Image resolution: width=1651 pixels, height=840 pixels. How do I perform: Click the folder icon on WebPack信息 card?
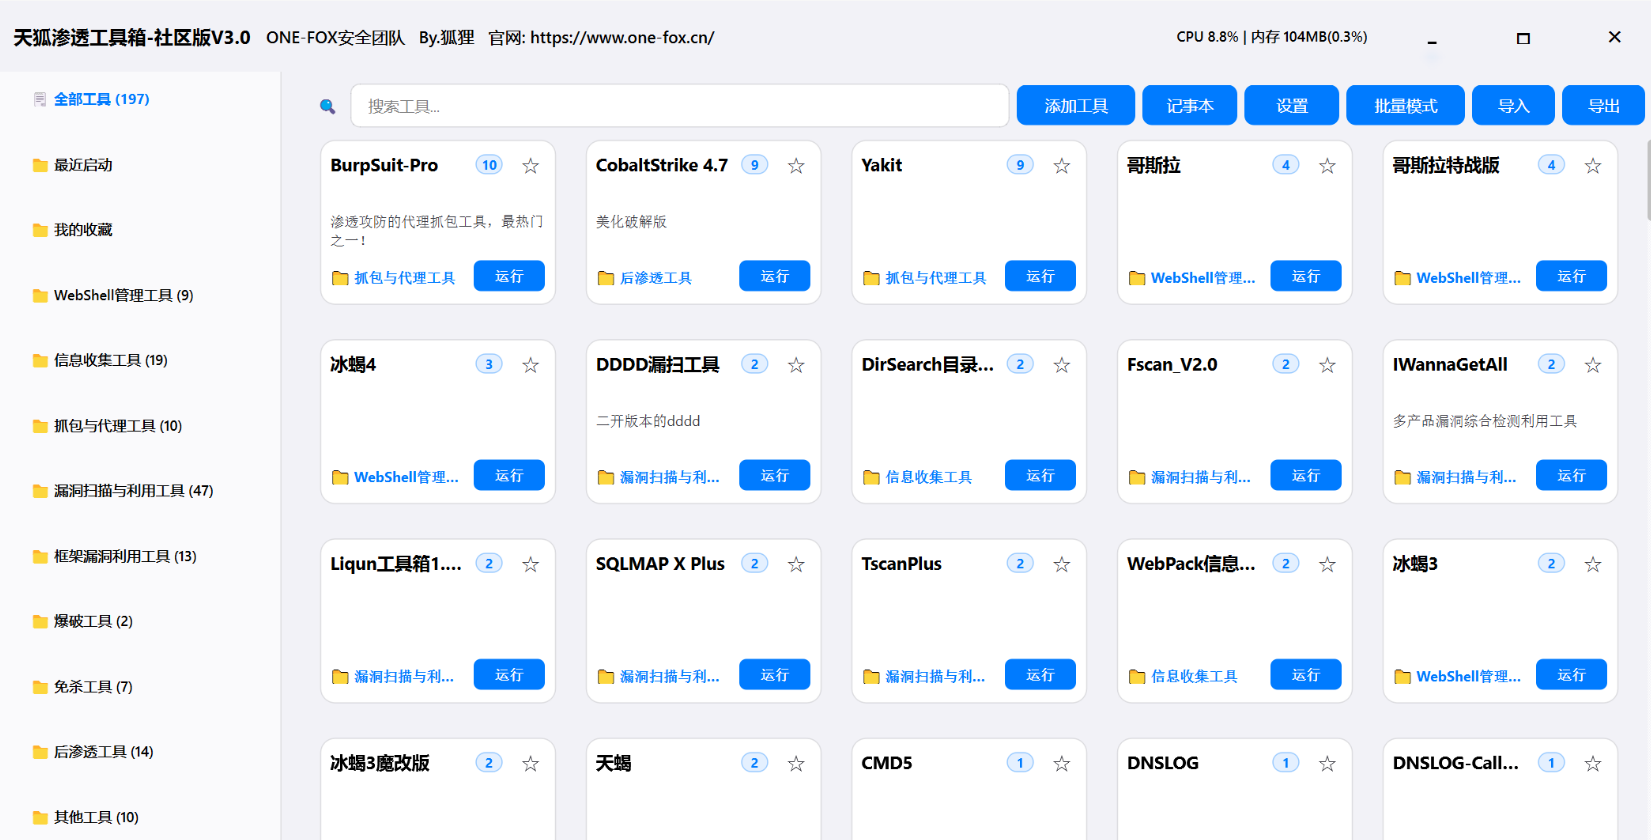[1137, 676]
